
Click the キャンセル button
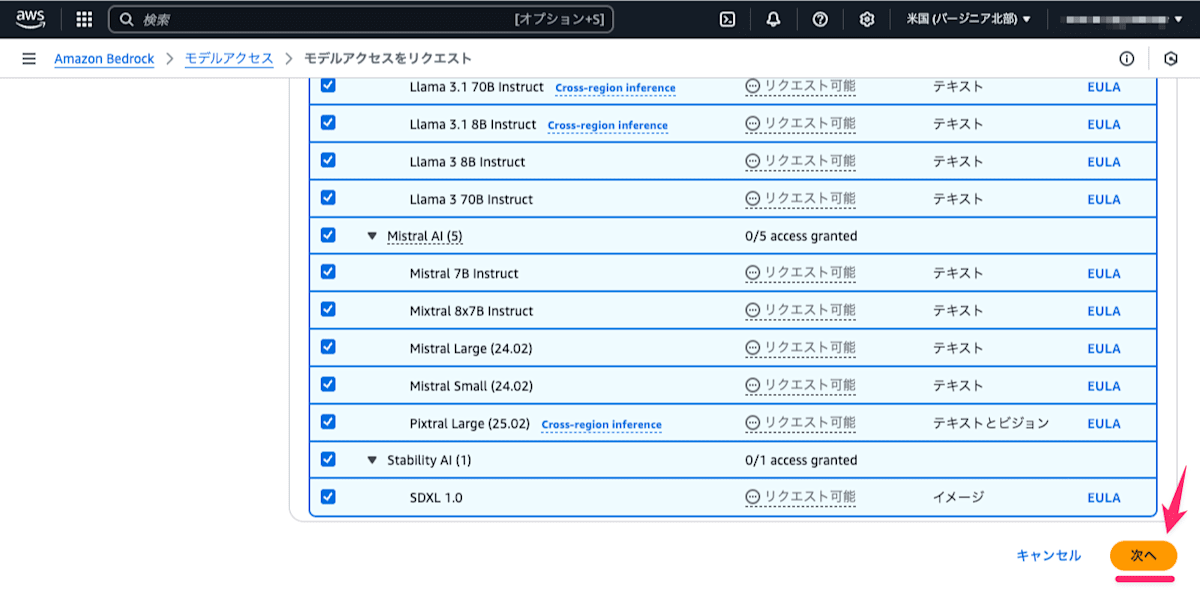tap(1048, 555)
